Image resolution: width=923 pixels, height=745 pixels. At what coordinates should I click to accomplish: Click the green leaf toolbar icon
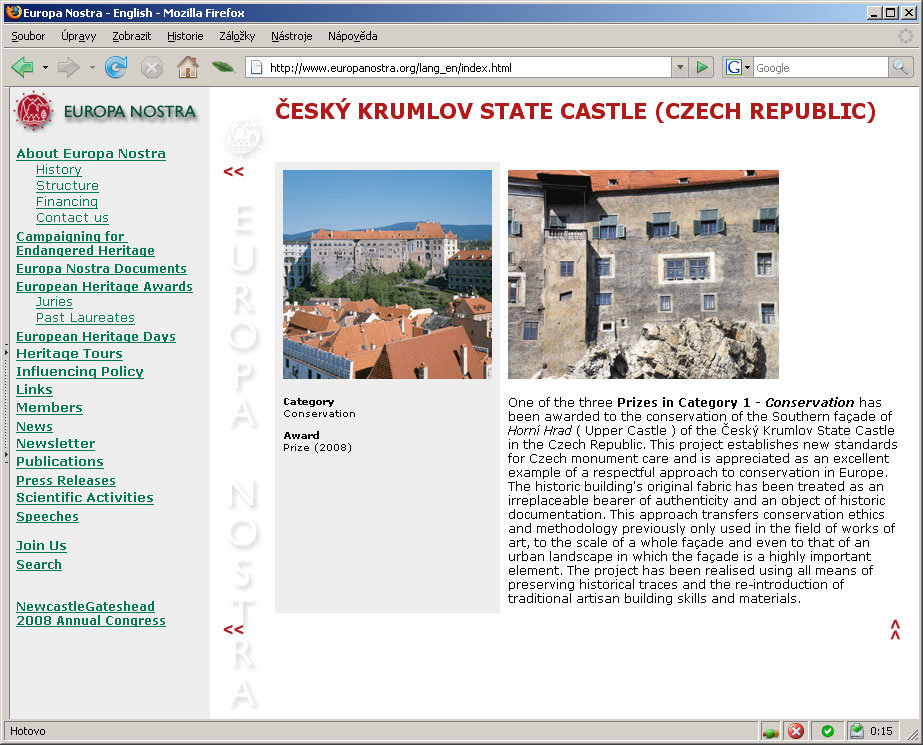pos(223,67)
